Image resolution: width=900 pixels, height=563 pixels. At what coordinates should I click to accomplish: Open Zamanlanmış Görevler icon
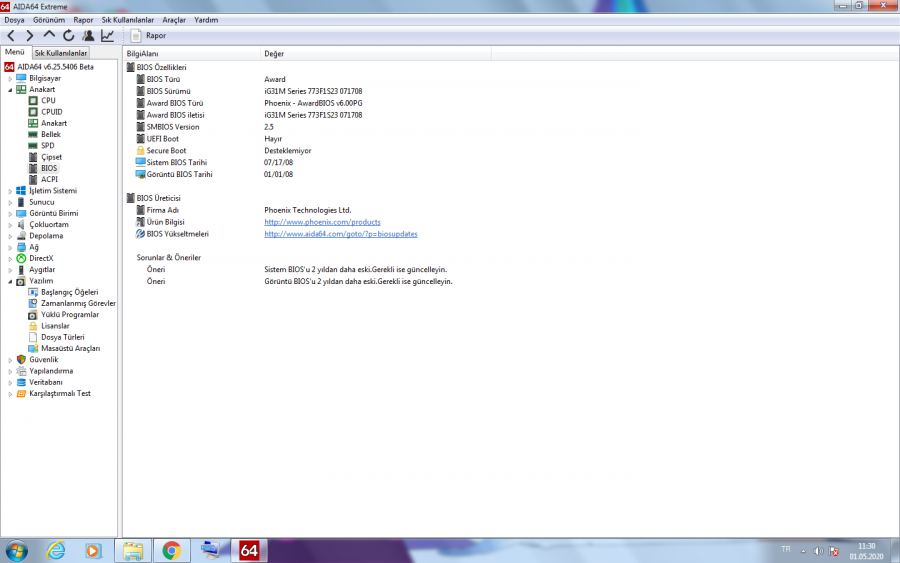click(33, 303)
